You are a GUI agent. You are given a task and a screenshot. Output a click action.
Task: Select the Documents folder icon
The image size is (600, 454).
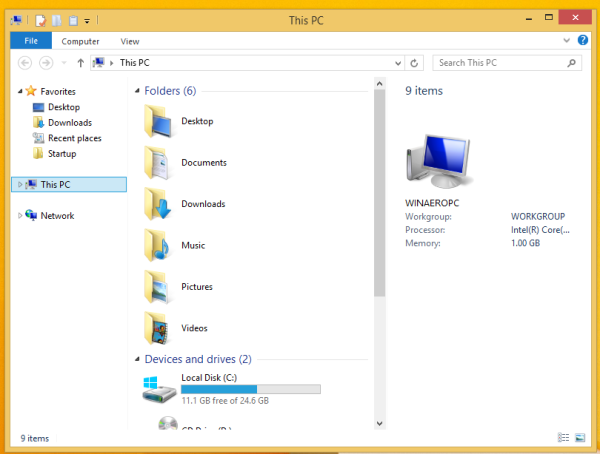pos(157,163)
